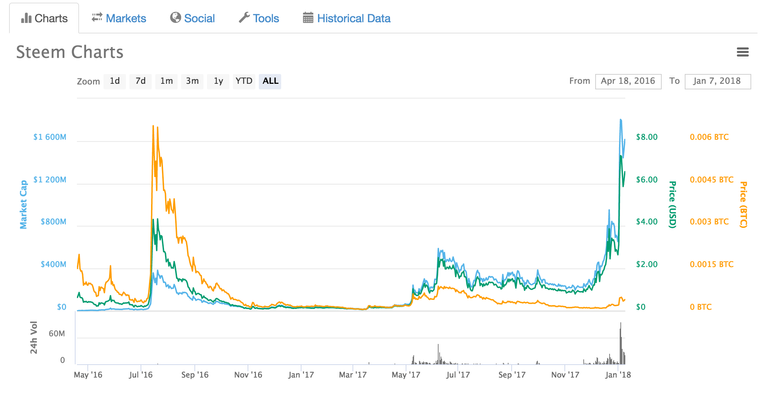This screenshot has width=768, height=397.
Task: Set zoom range to 7d
Action: click(x=141, y=81)
